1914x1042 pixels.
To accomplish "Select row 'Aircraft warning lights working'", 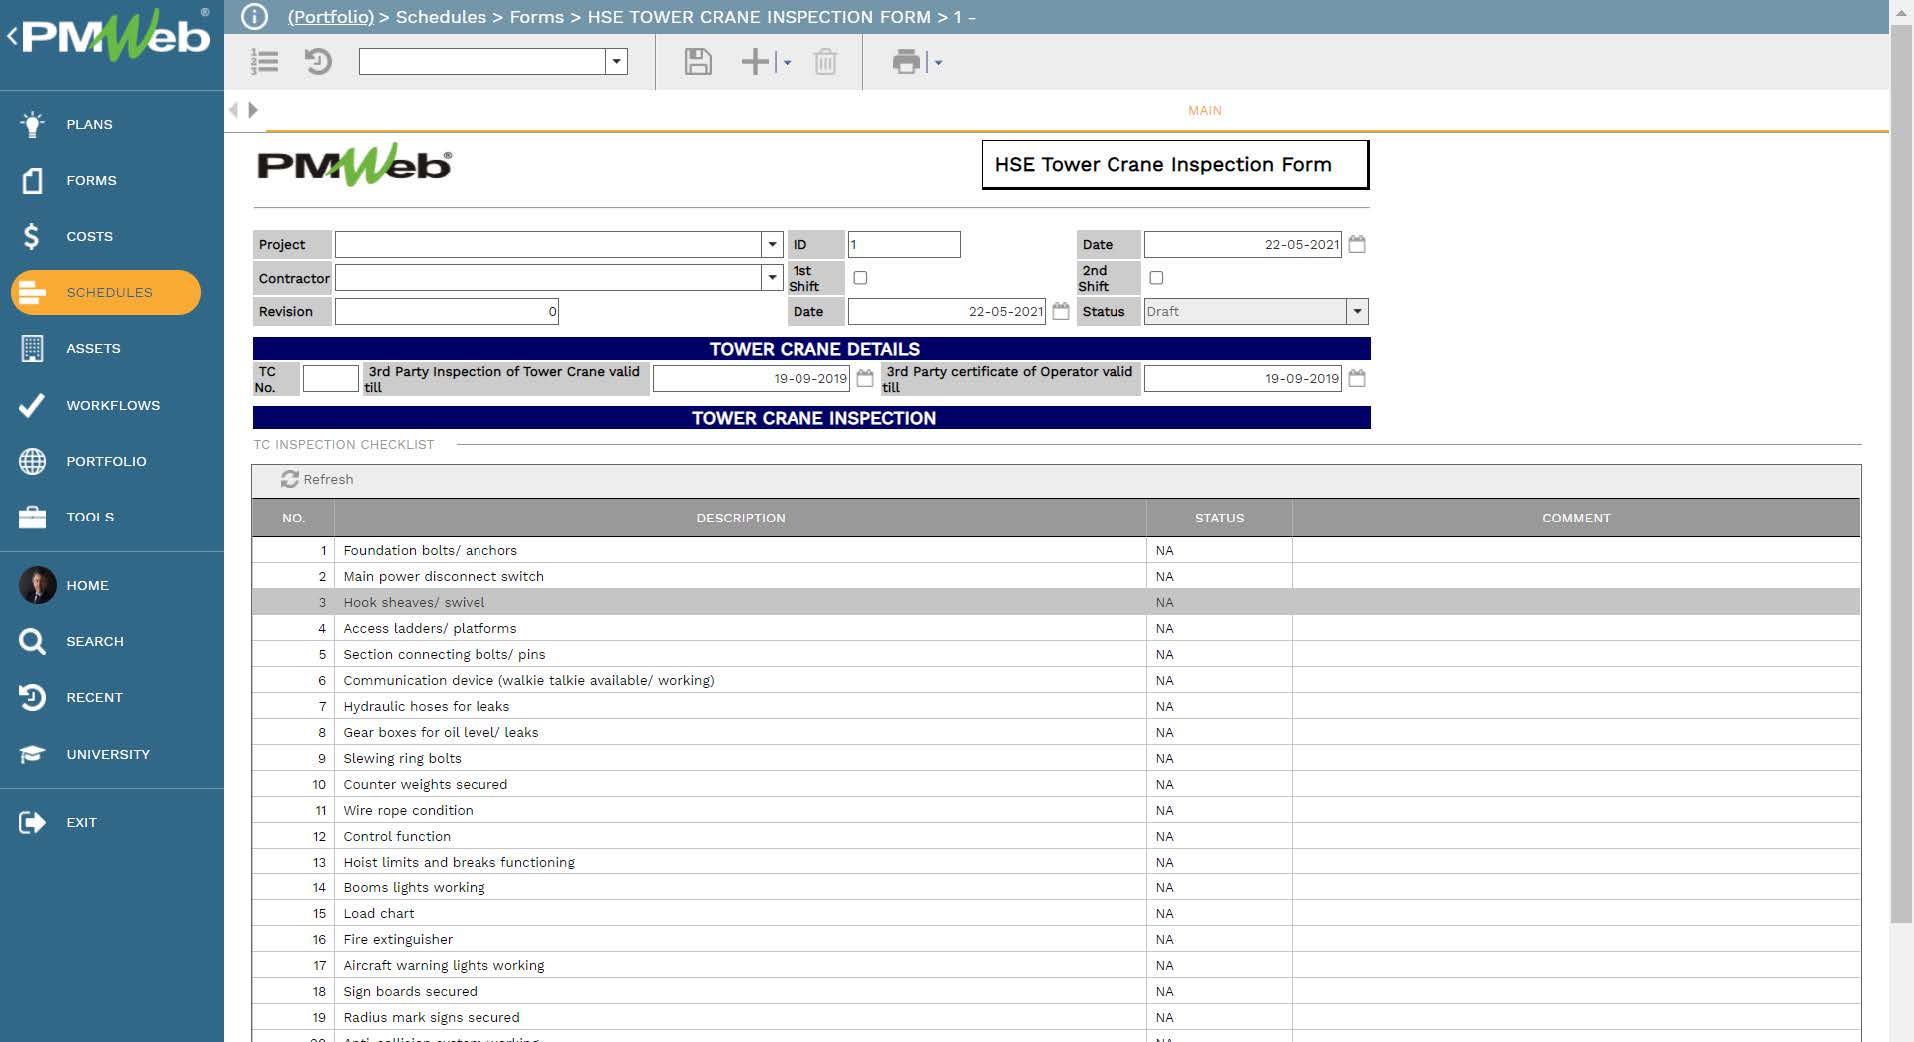I will pos(1056,965).
